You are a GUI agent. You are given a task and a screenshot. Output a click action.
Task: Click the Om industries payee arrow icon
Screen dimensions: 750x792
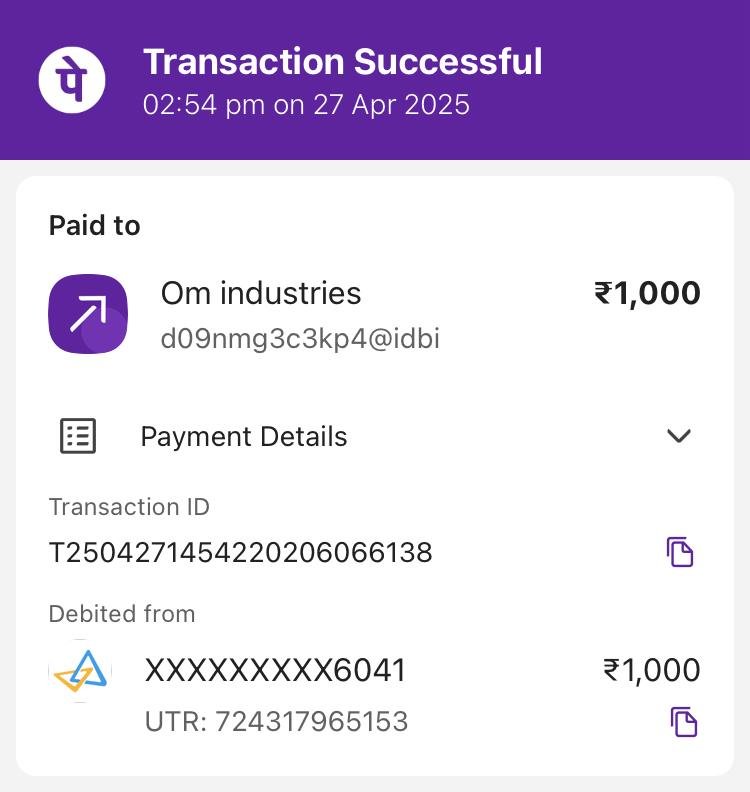tap(88, 314)
